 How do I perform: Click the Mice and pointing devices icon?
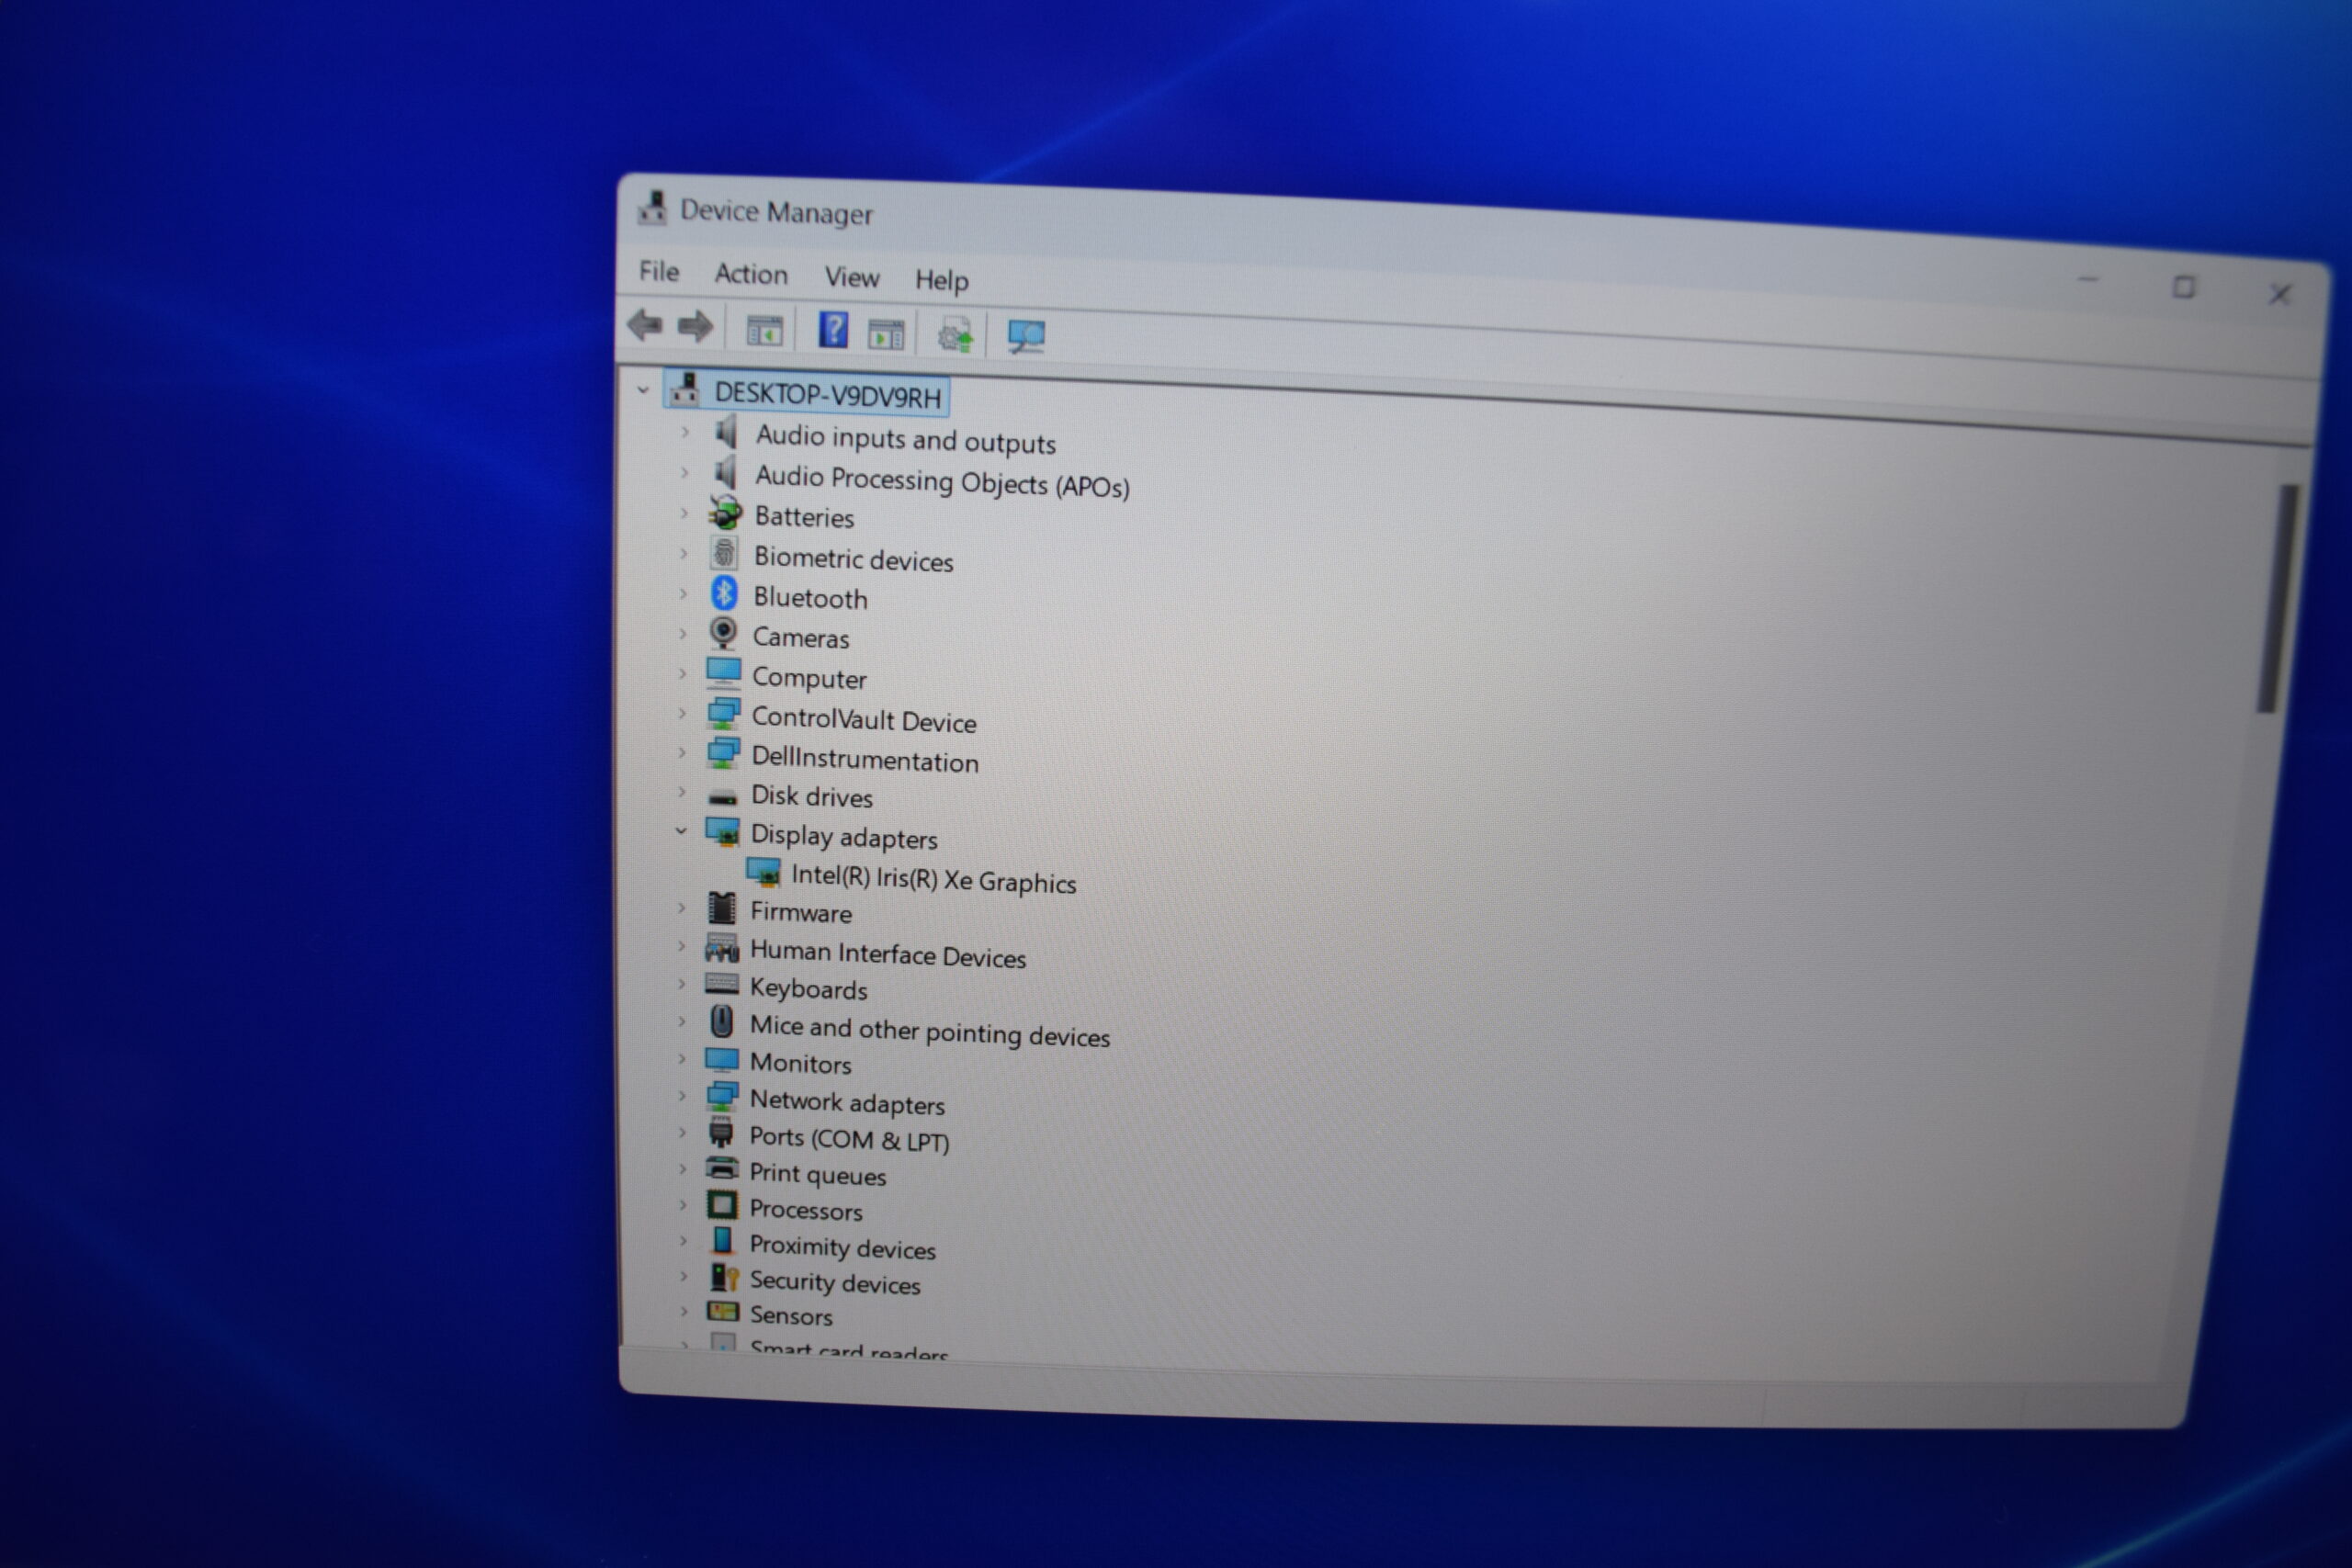coord(721,1021)
